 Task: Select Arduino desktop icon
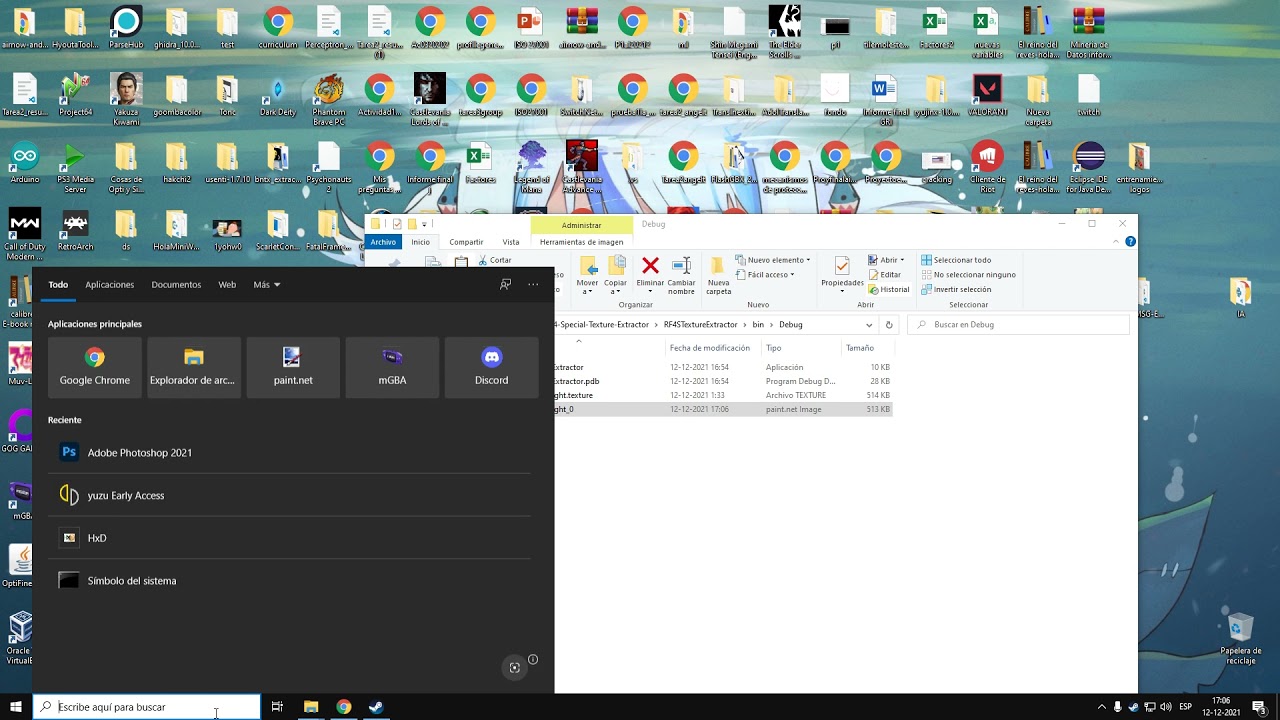(25, 163)
